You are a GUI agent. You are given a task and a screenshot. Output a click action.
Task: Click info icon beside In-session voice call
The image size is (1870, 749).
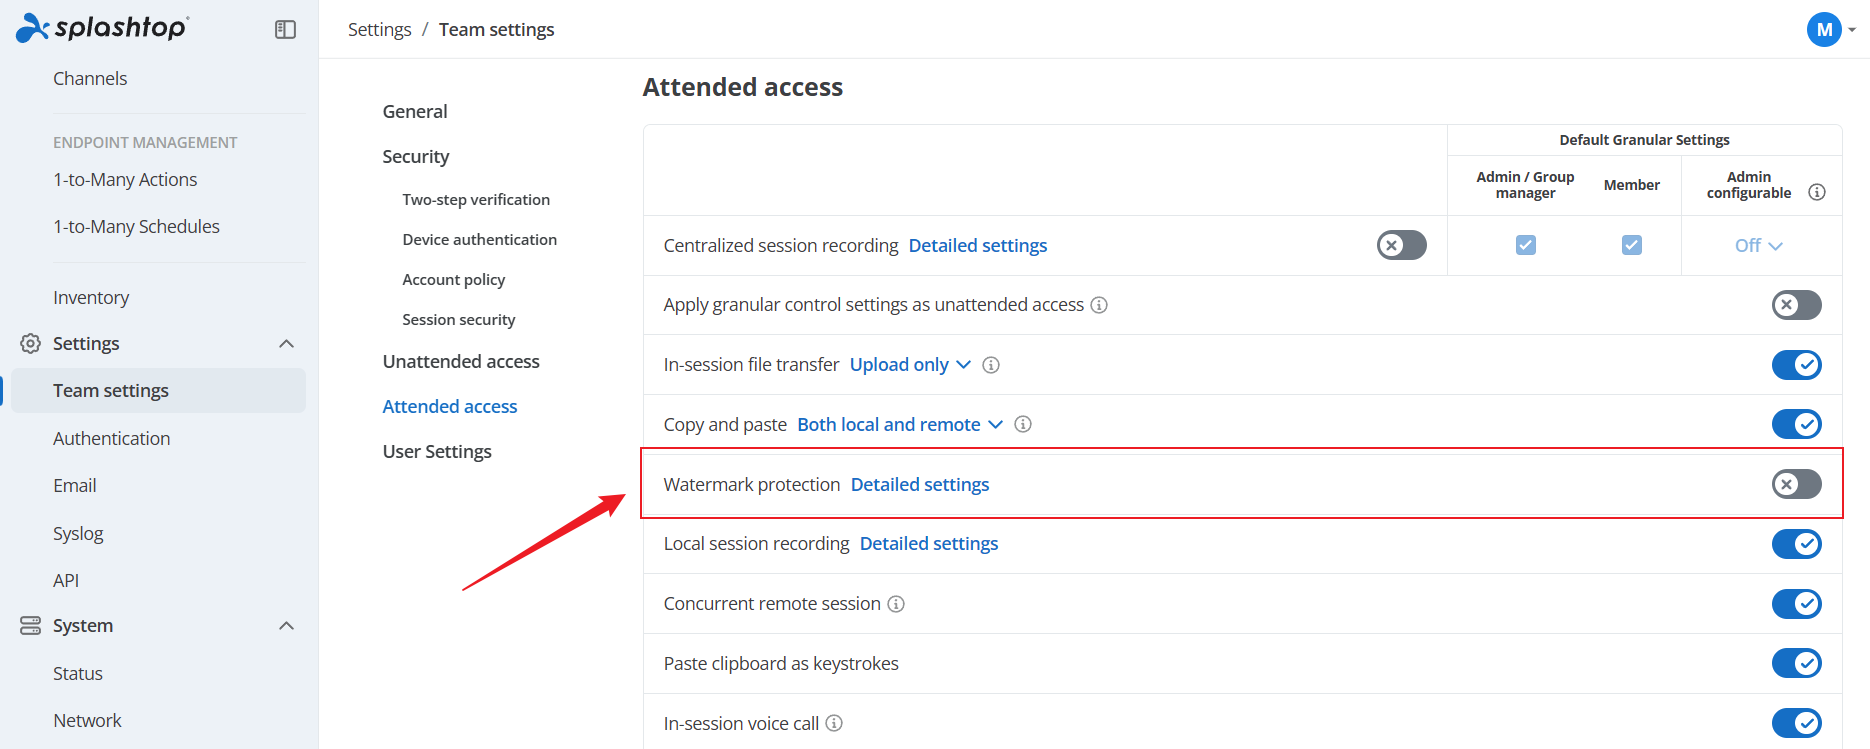[x=834, y=723]
